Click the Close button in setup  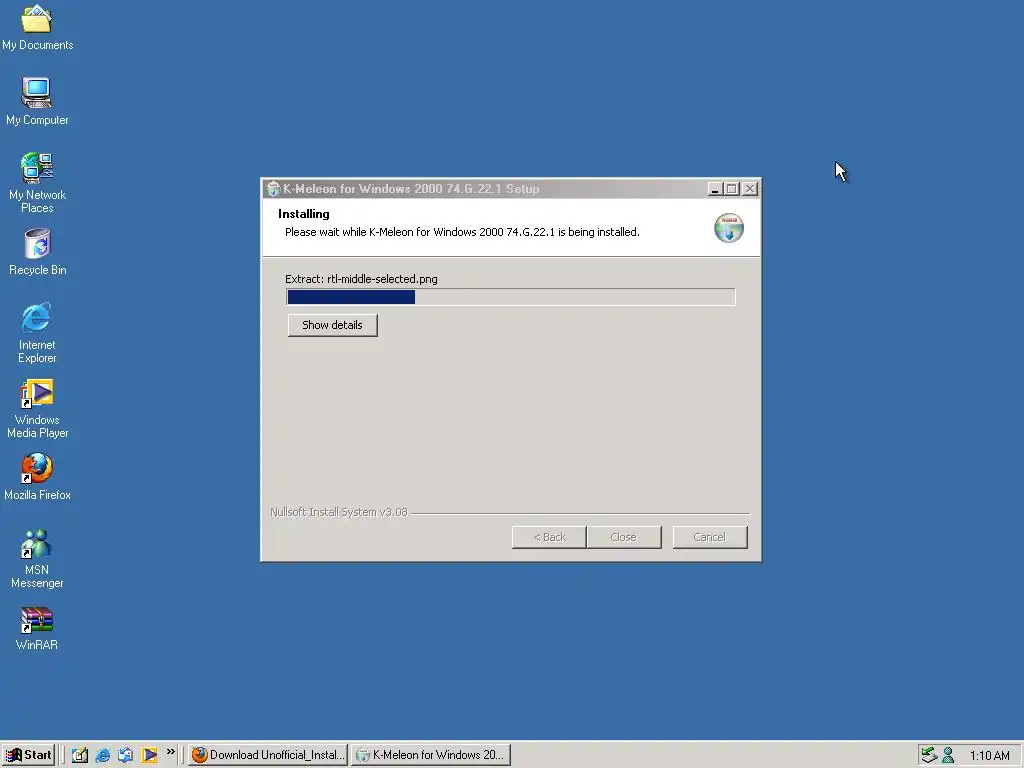pyautogui.click(x=624, y=537)
